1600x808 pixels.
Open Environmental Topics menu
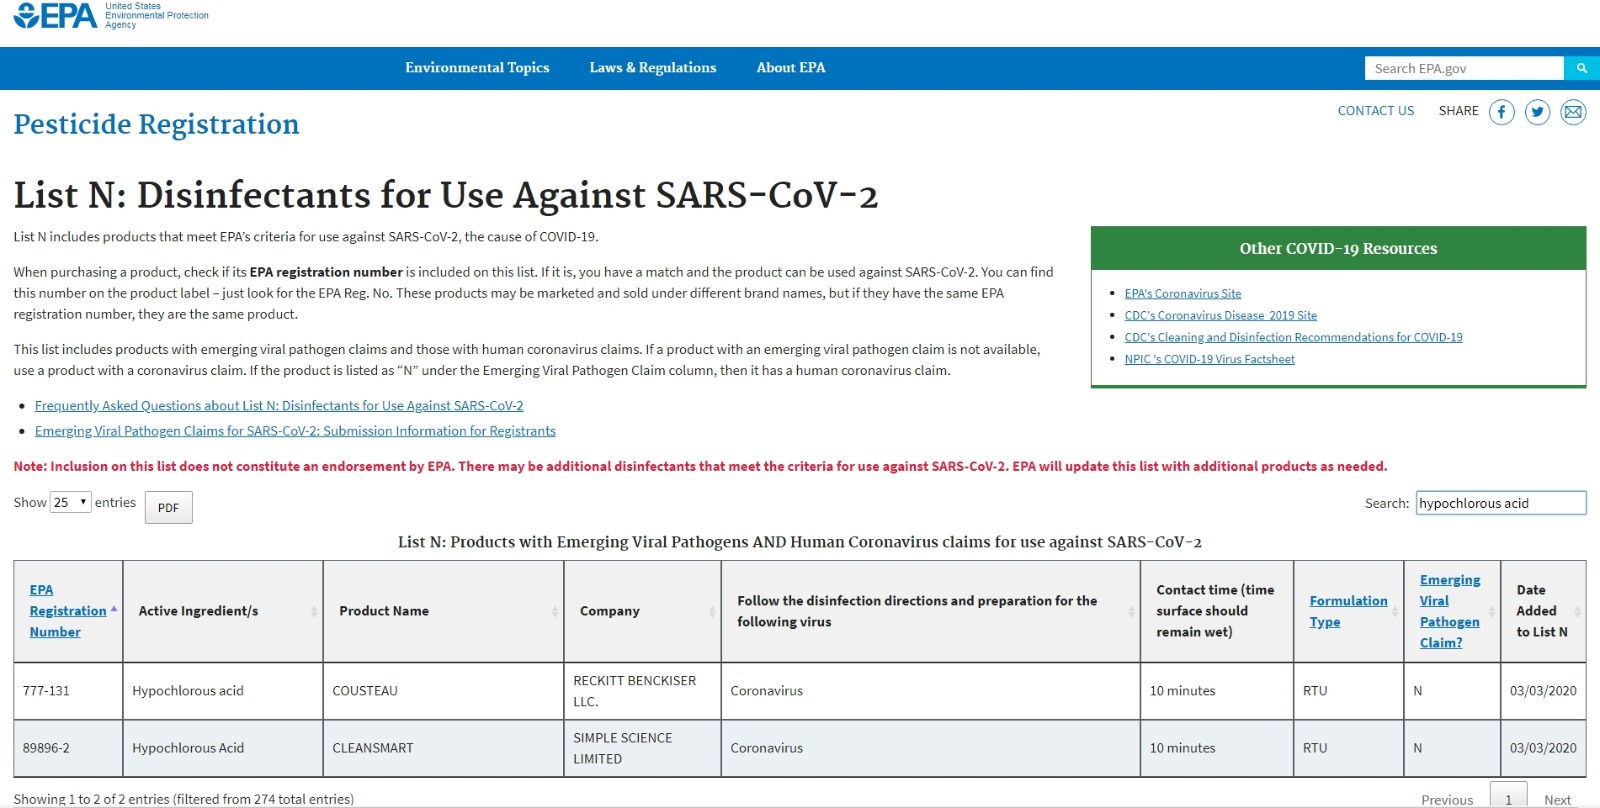(477, 68)
